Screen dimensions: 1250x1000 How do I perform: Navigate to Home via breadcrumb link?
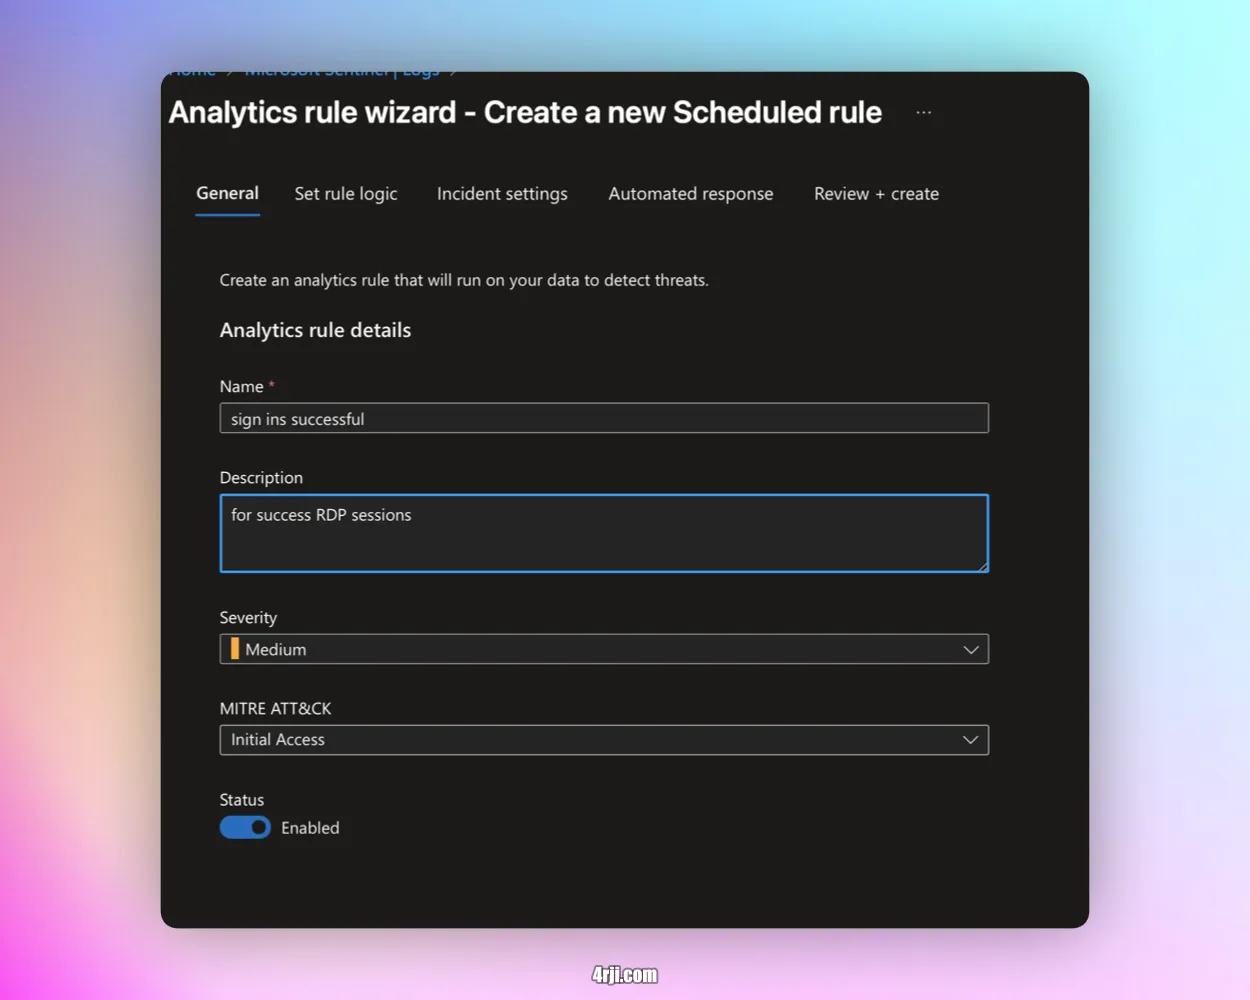192,70
